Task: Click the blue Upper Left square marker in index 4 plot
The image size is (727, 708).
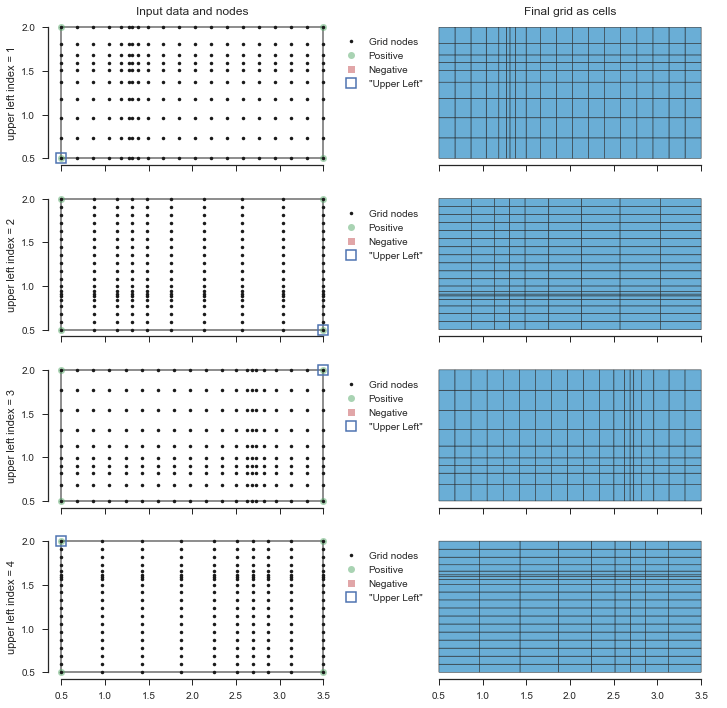Action: point(61,541)
